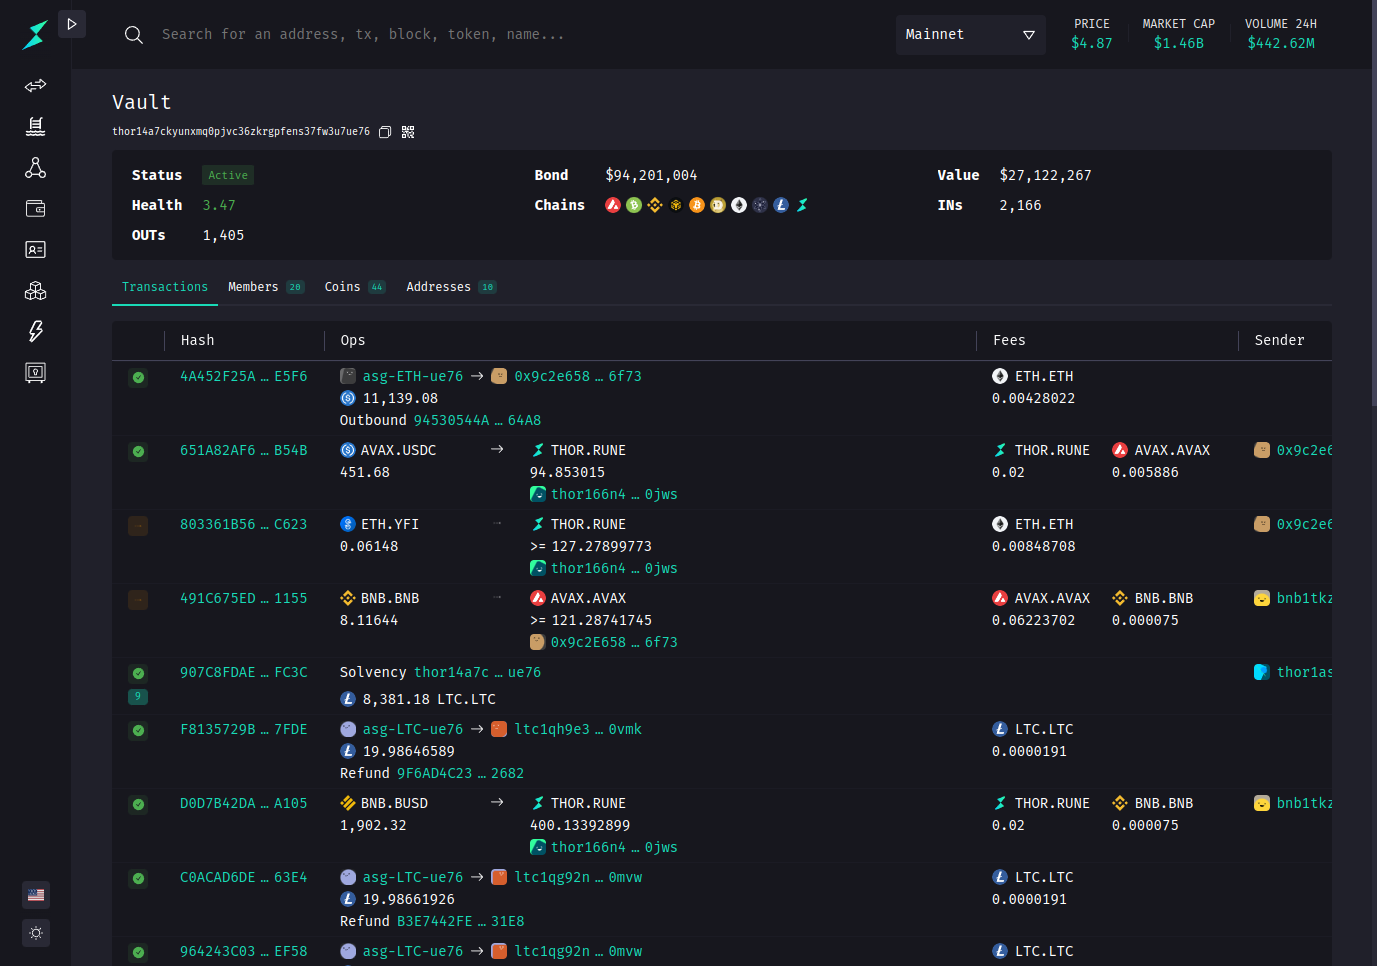The width and height of the screenshot is (1377, 966).
Task: Open refund link 9F6AD4C23 … 2682
Action: 460,773
